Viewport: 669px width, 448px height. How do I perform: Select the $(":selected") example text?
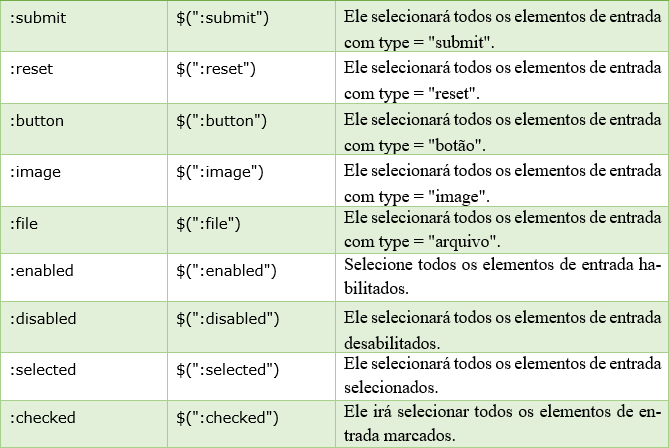(x=228, y=369)
